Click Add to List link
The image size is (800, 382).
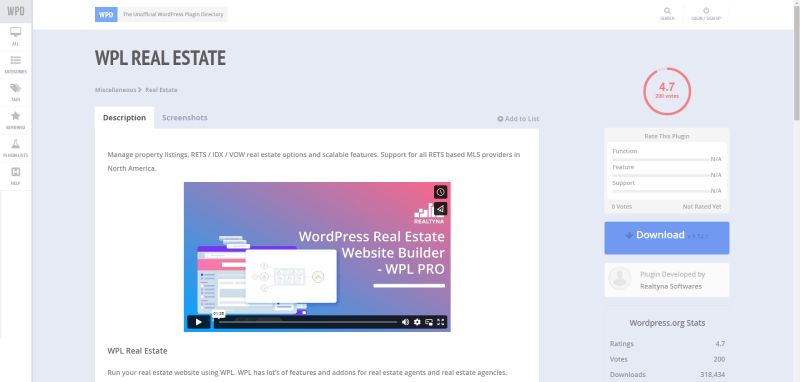(518, 119)
